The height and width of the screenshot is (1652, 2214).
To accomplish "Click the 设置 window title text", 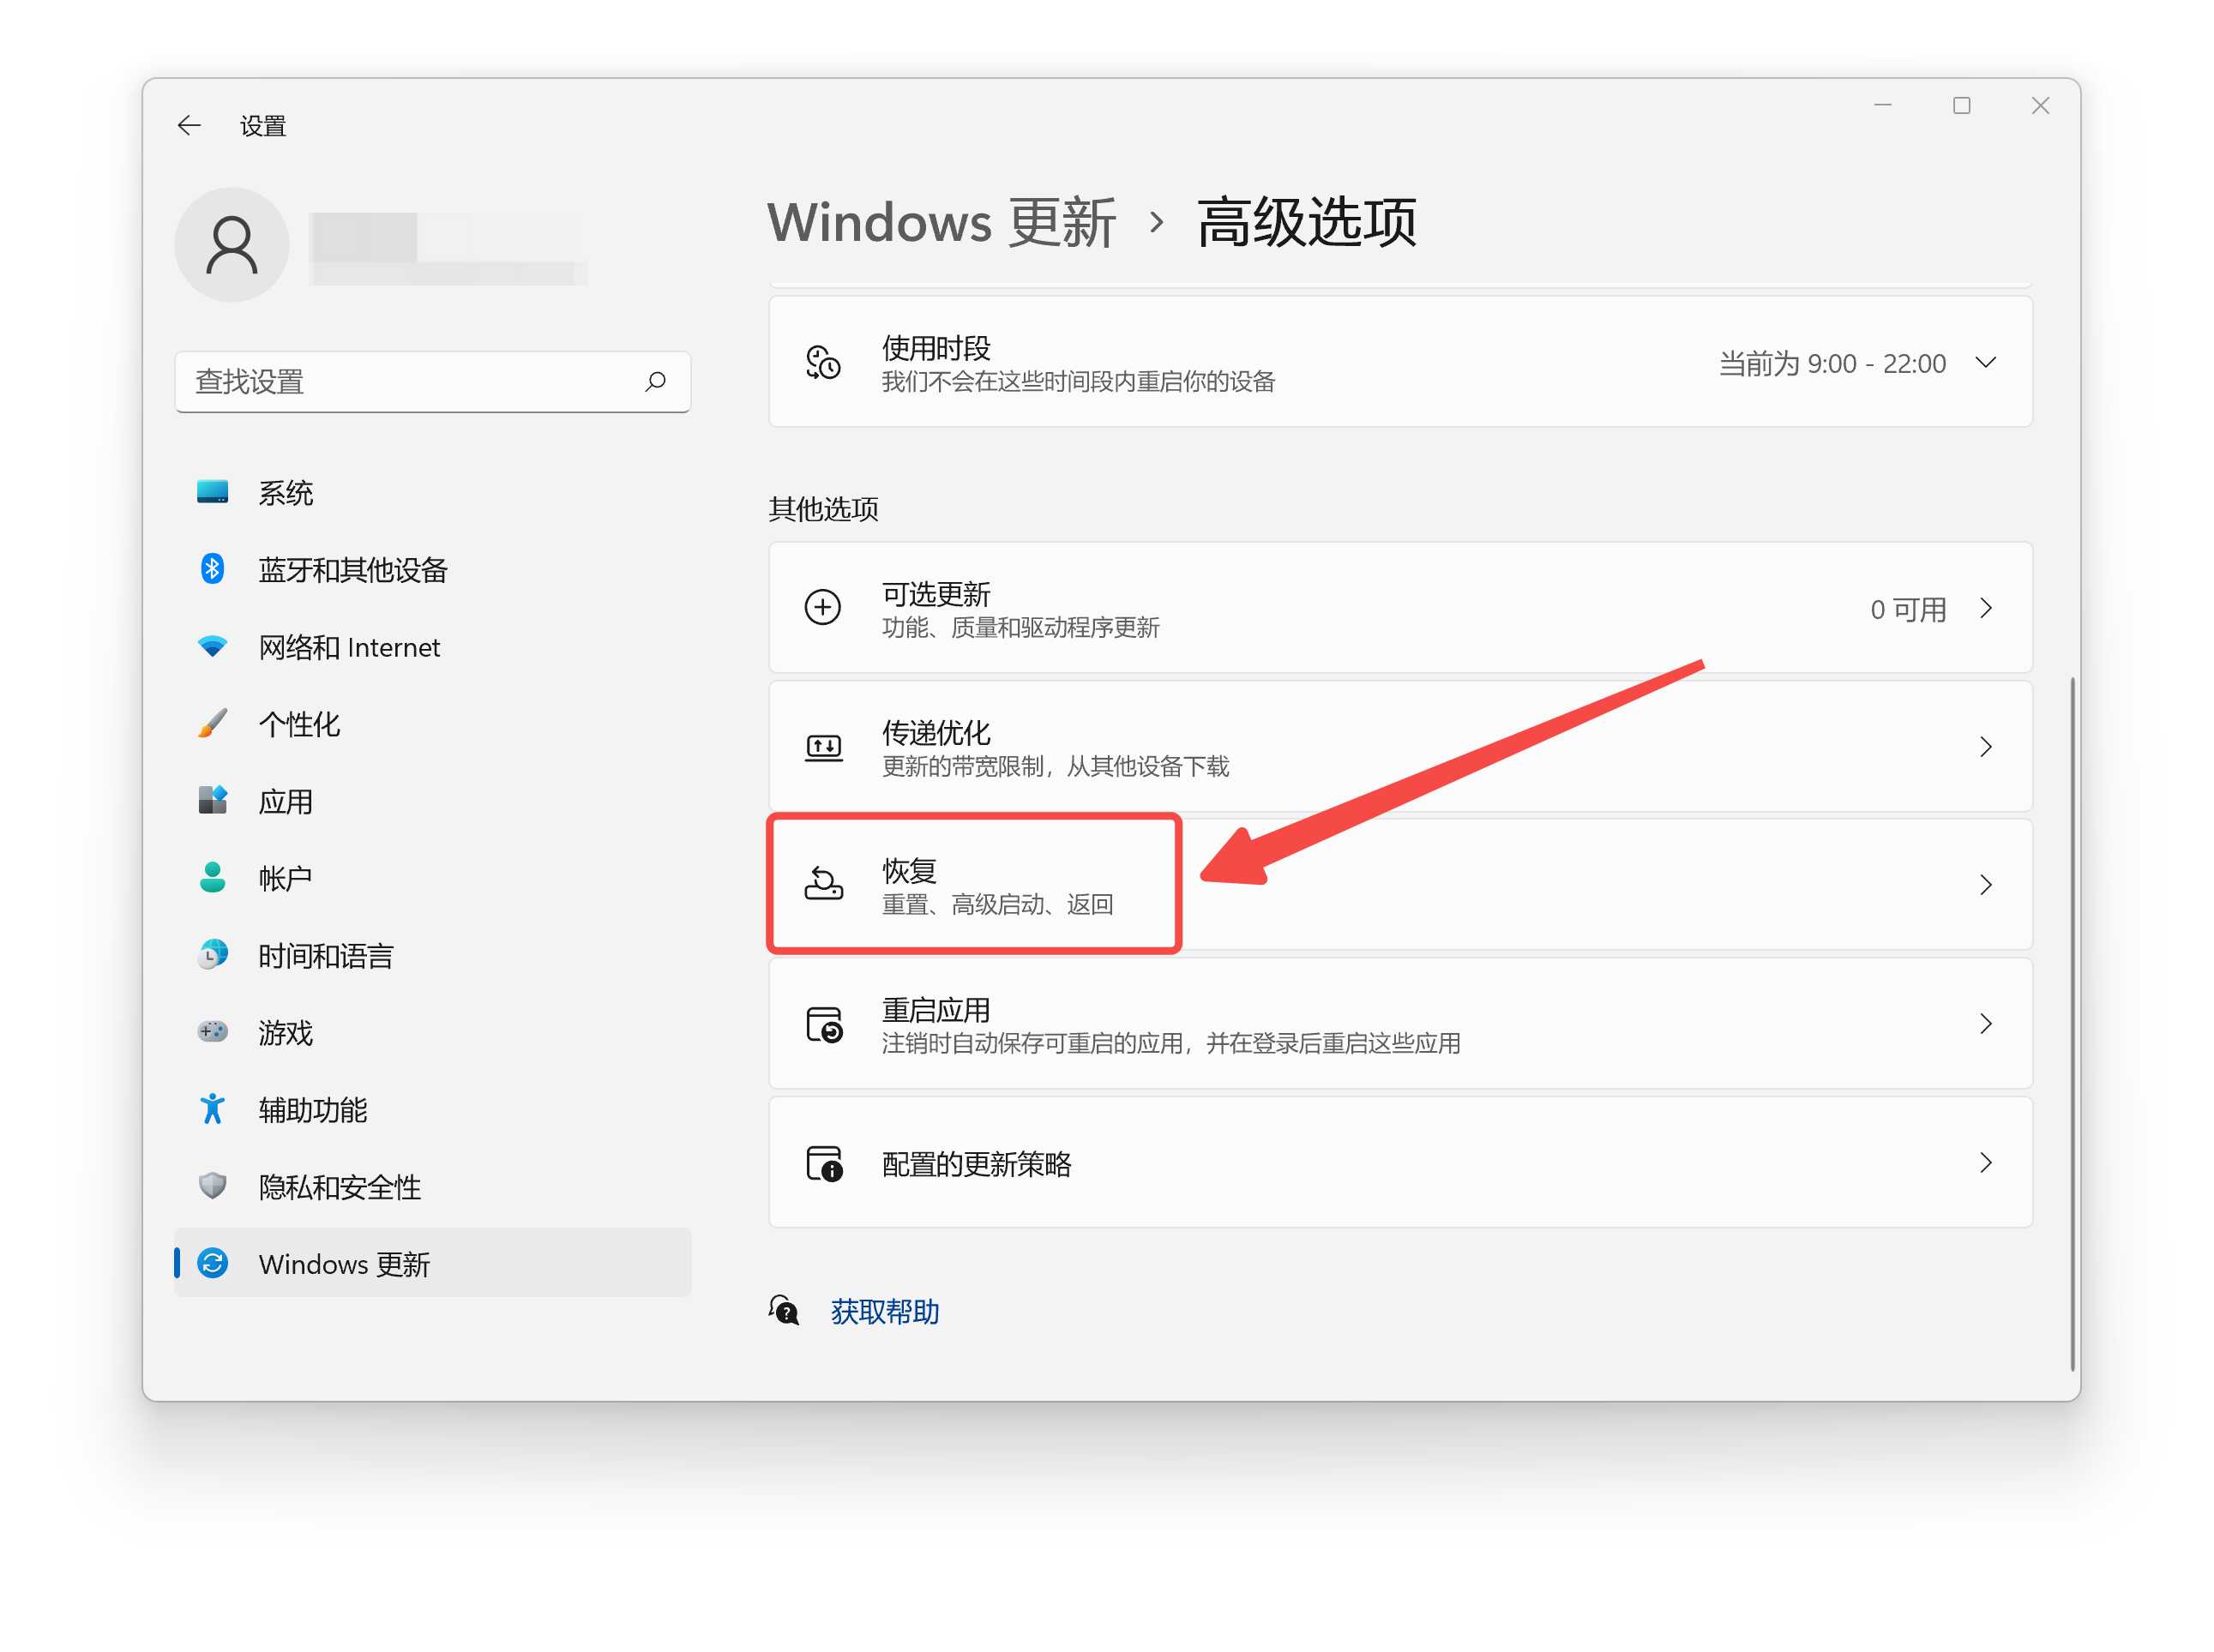I will pyautogui.click(x=262, y=125).
